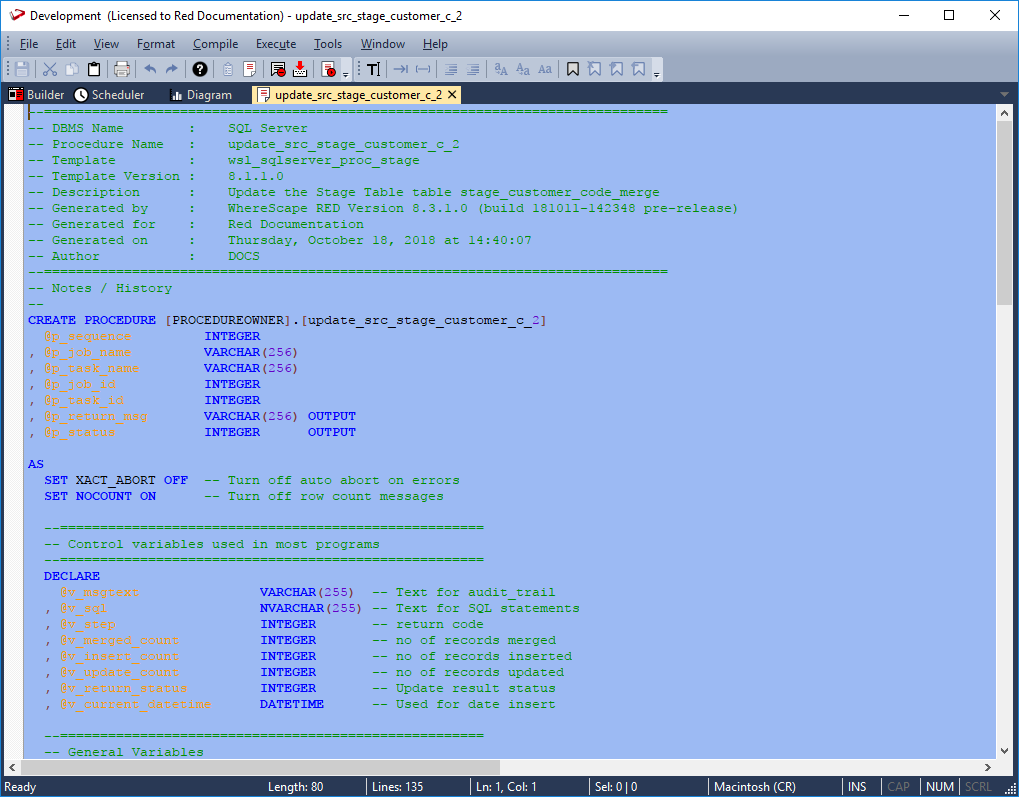Click the text cursor format icon
The width and height of the screenshot is (1019, 797).
click(373, 69)
